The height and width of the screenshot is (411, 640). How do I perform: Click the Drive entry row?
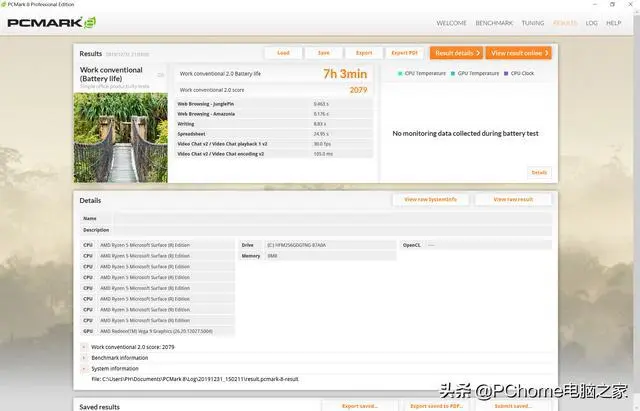pyautogui.click(x=318, y=245)
